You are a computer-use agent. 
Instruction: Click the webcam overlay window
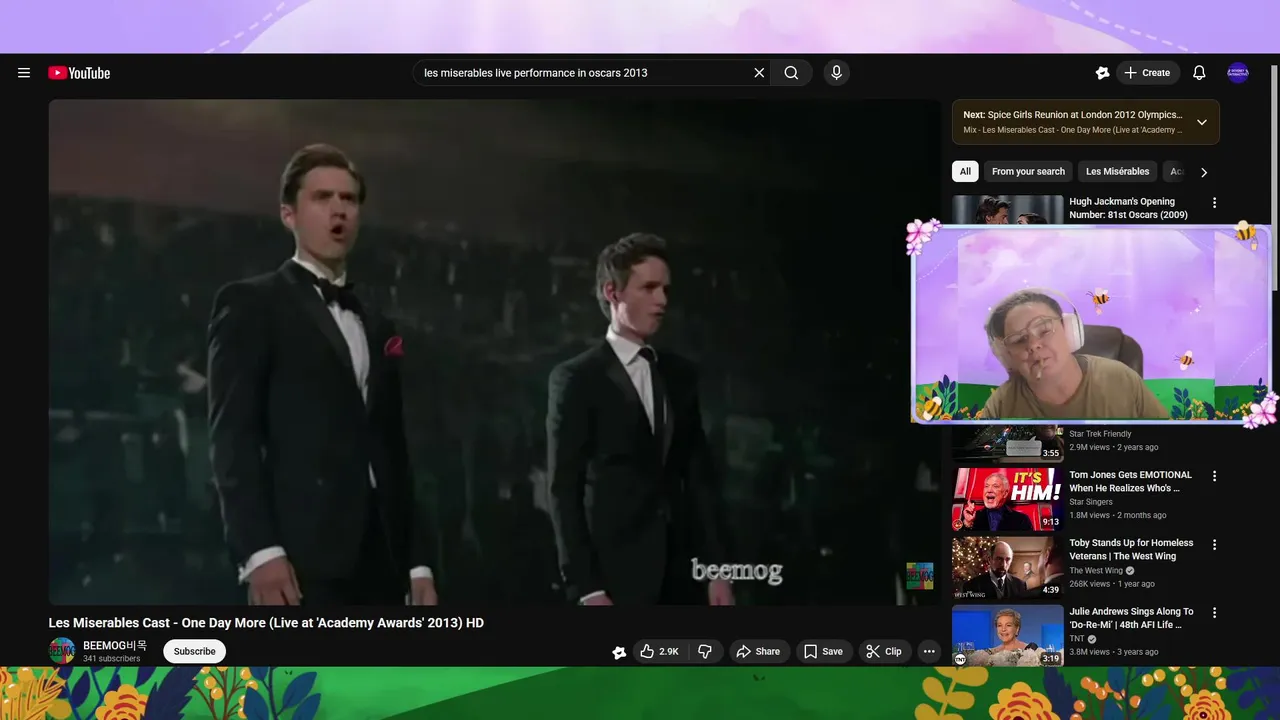click(1091, 324)
